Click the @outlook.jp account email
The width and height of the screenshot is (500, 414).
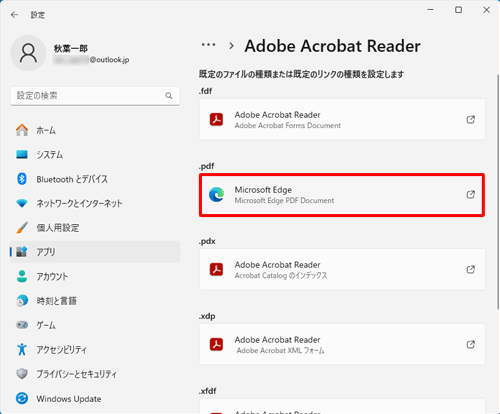[91, 60]
